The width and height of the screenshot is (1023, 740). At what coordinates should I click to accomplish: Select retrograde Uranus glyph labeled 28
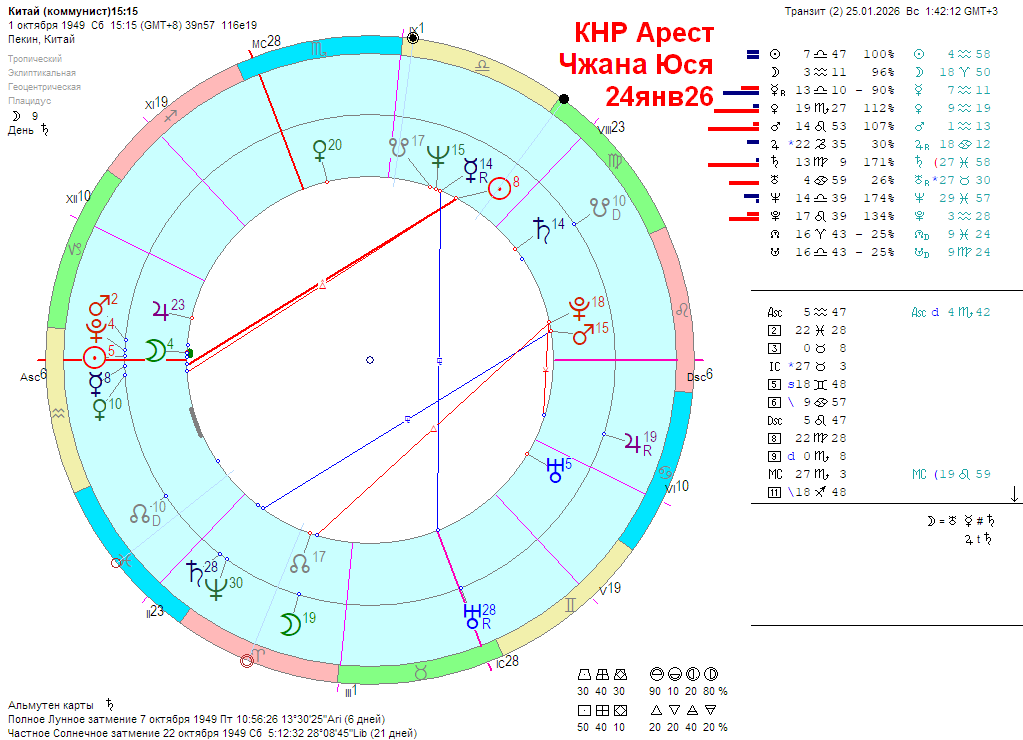click(x=472, y=617)
